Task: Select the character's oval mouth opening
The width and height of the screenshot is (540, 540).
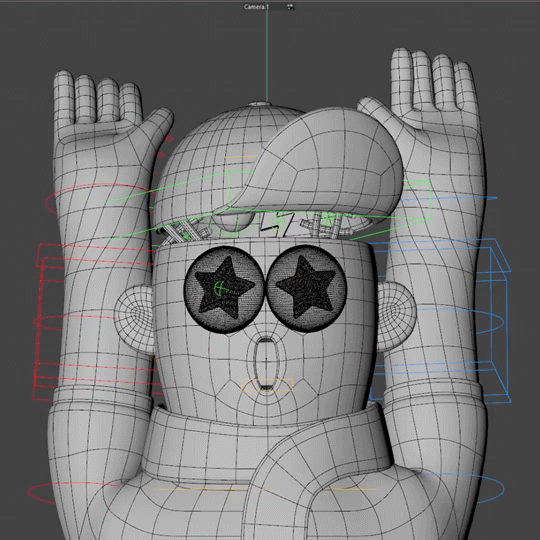Action: point(266,362)
